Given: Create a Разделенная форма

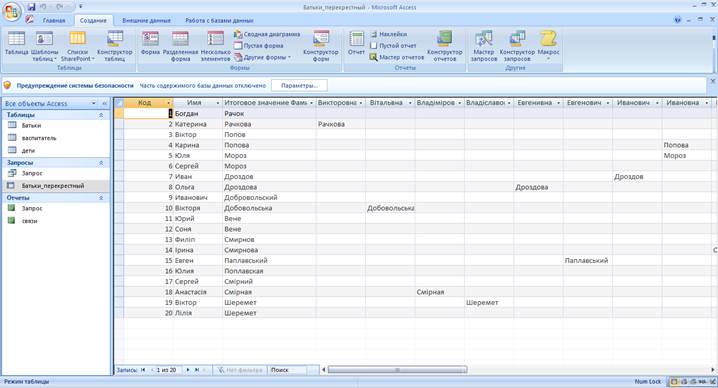Looking at the screenshot, I should tap(180, 46).
